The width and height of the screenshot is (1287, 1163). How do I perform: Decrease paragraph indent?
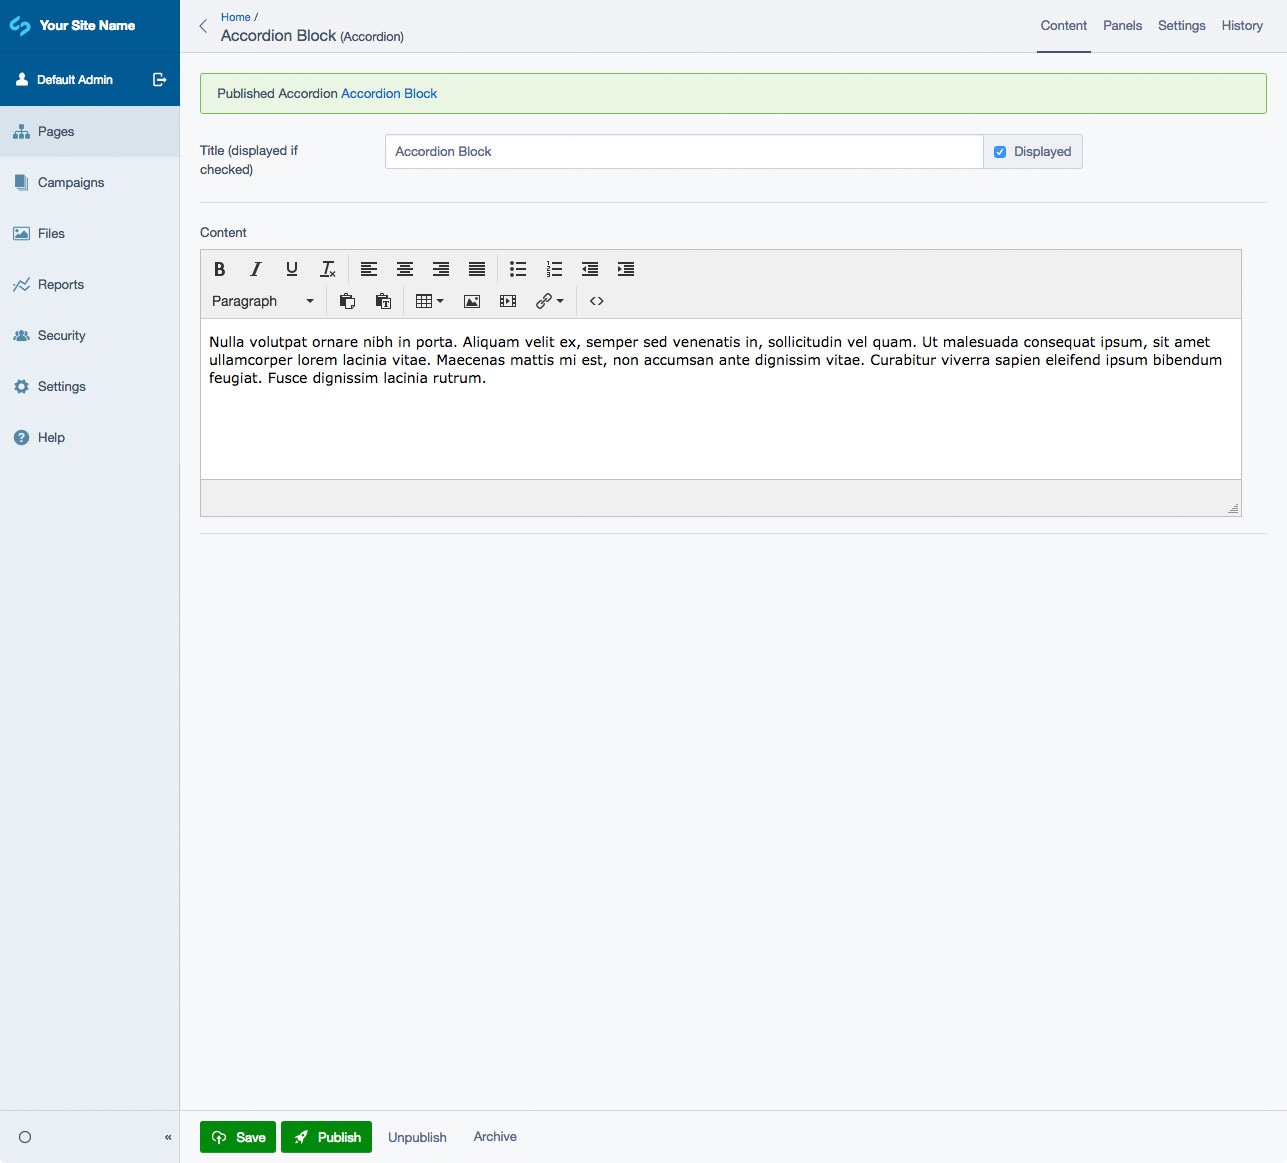(590, 269)
